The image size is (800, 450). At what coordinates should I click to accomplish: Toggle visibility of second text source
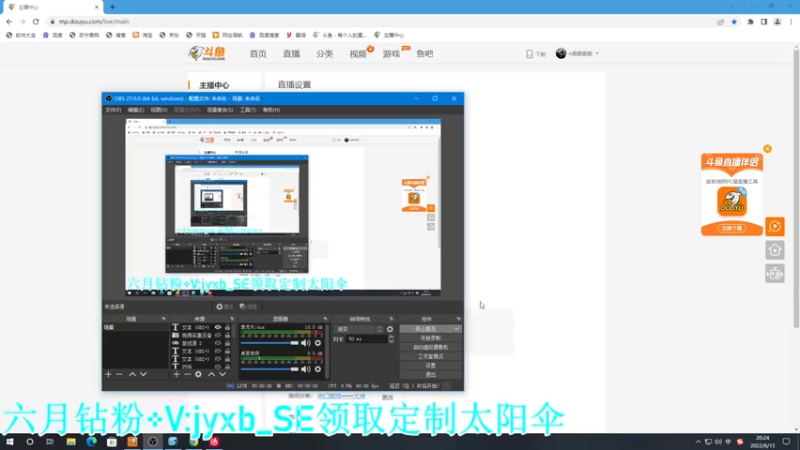pyautogui.click(x=218, y=351)
